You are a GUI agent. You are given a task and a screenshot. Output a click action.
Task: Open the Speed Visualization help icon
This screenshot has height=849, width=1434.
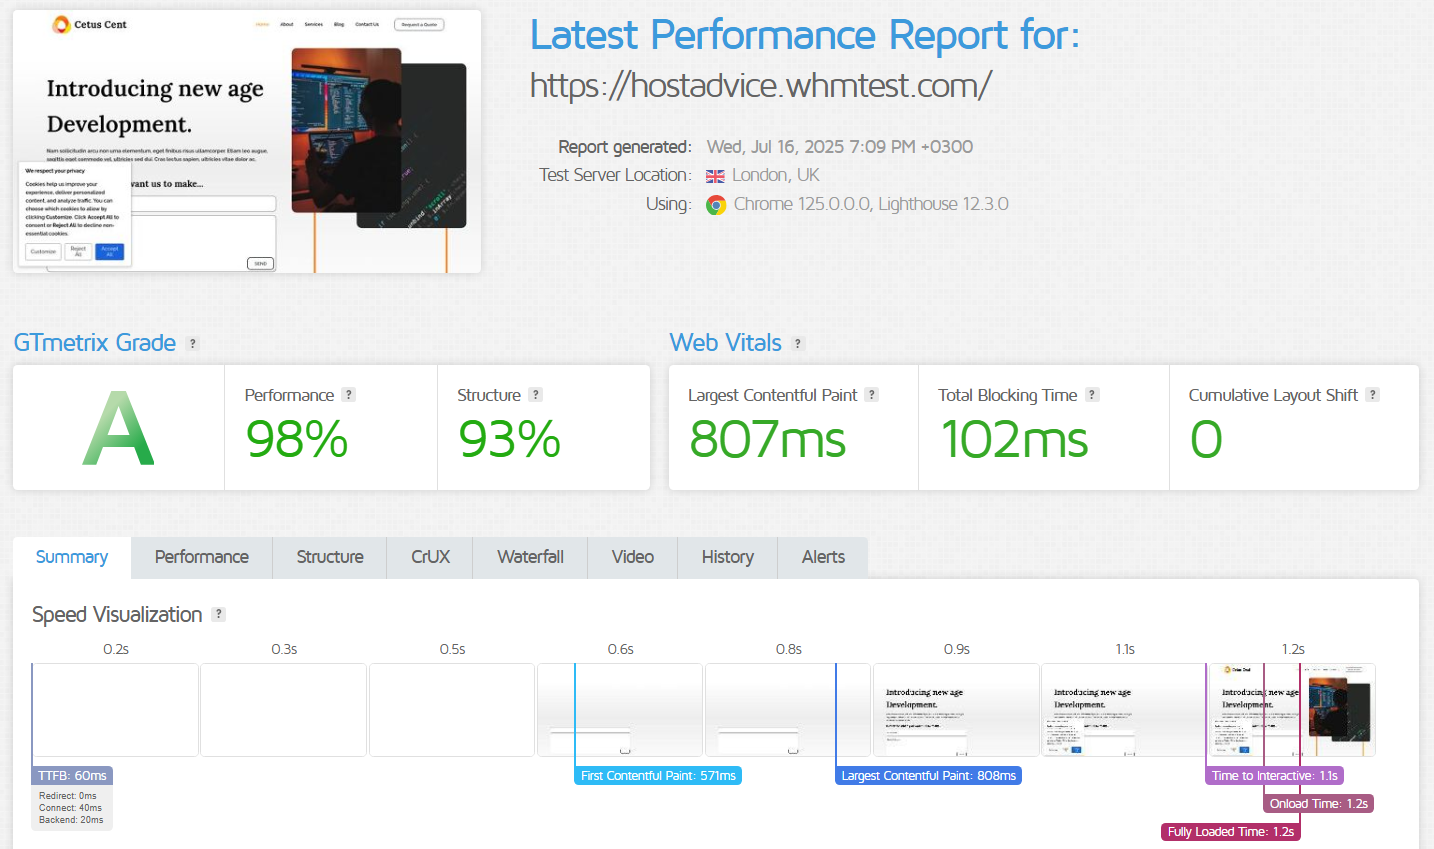click(219, 614)
